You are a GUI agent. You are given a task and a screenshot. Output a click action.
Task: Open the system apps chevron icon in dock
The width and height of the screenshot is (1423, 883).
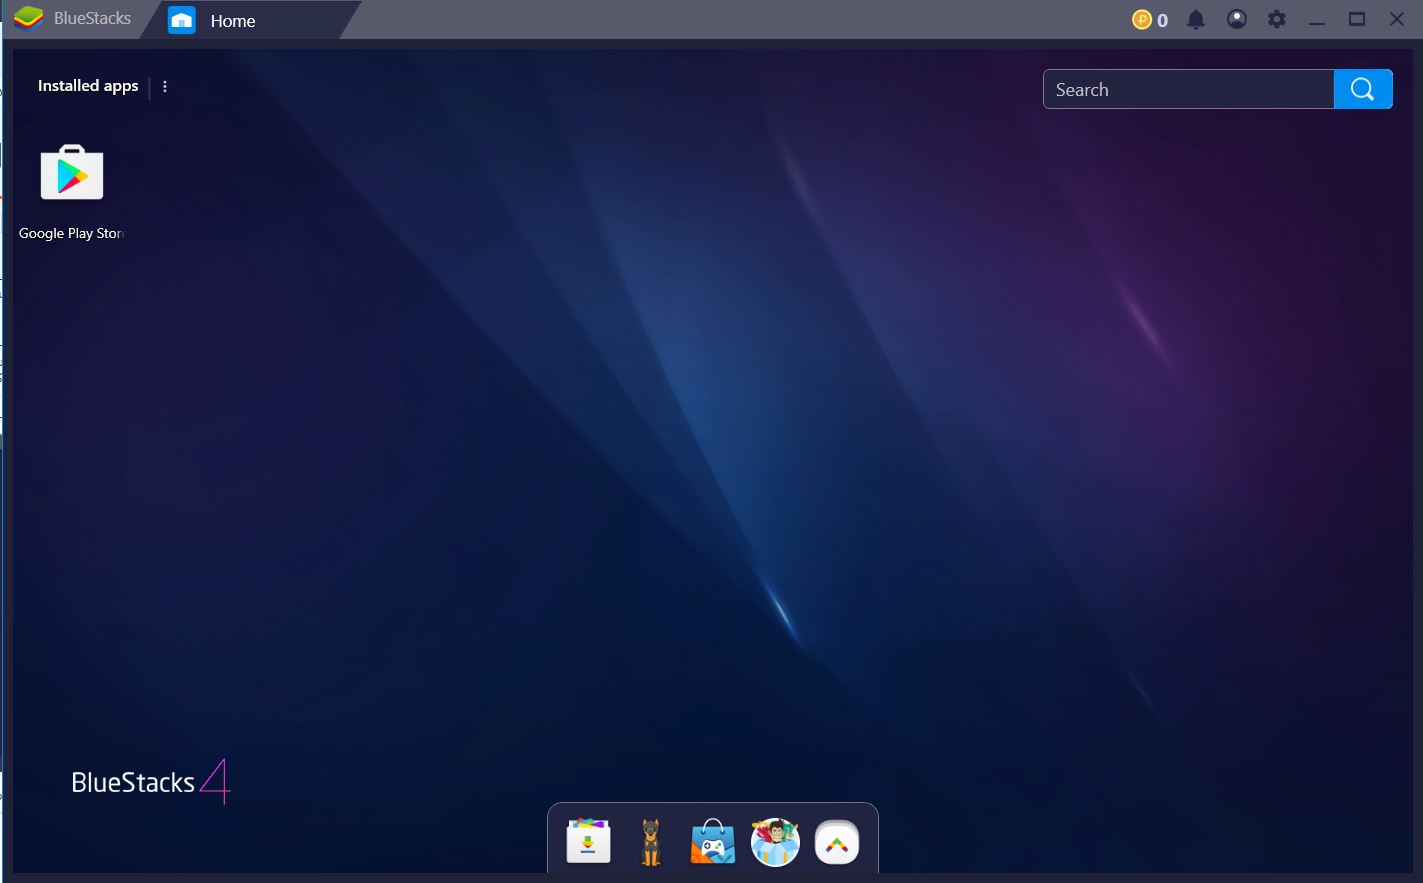(837, 841)
